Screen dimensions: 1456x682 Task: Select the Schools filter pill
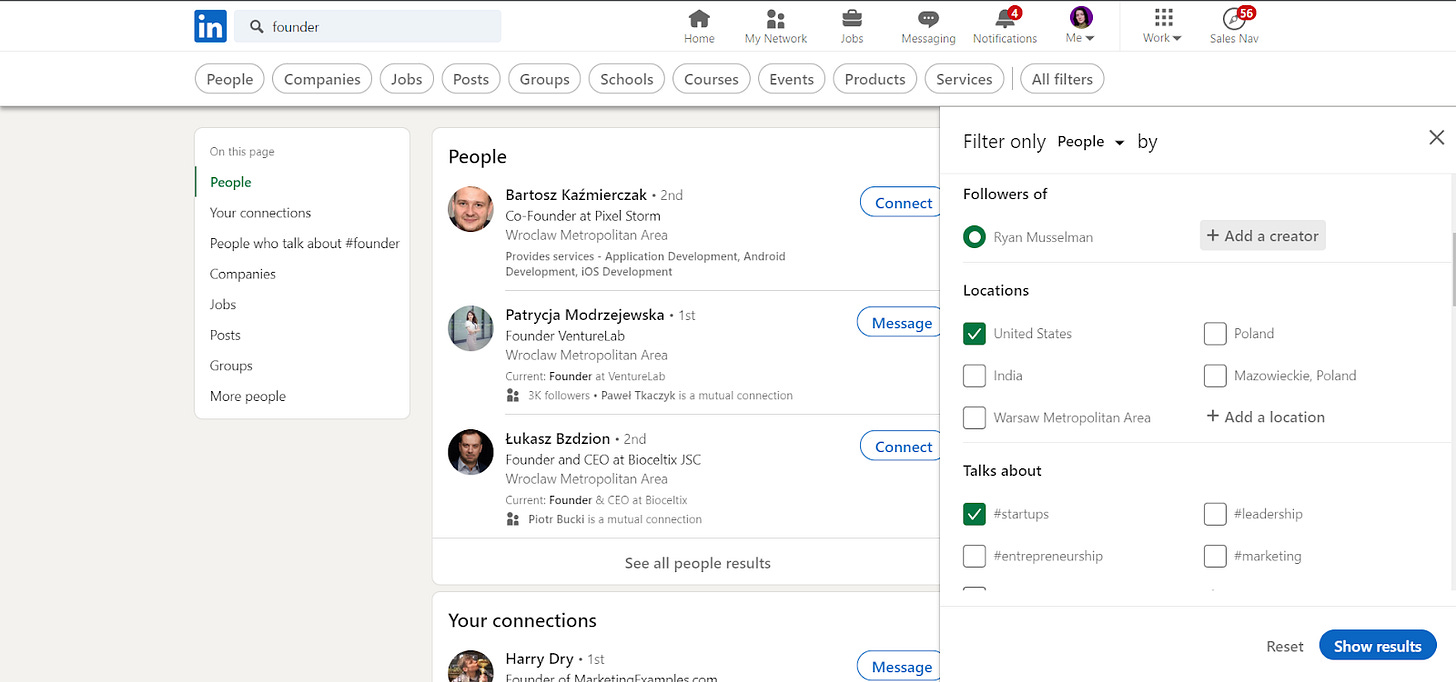(627, 79)
